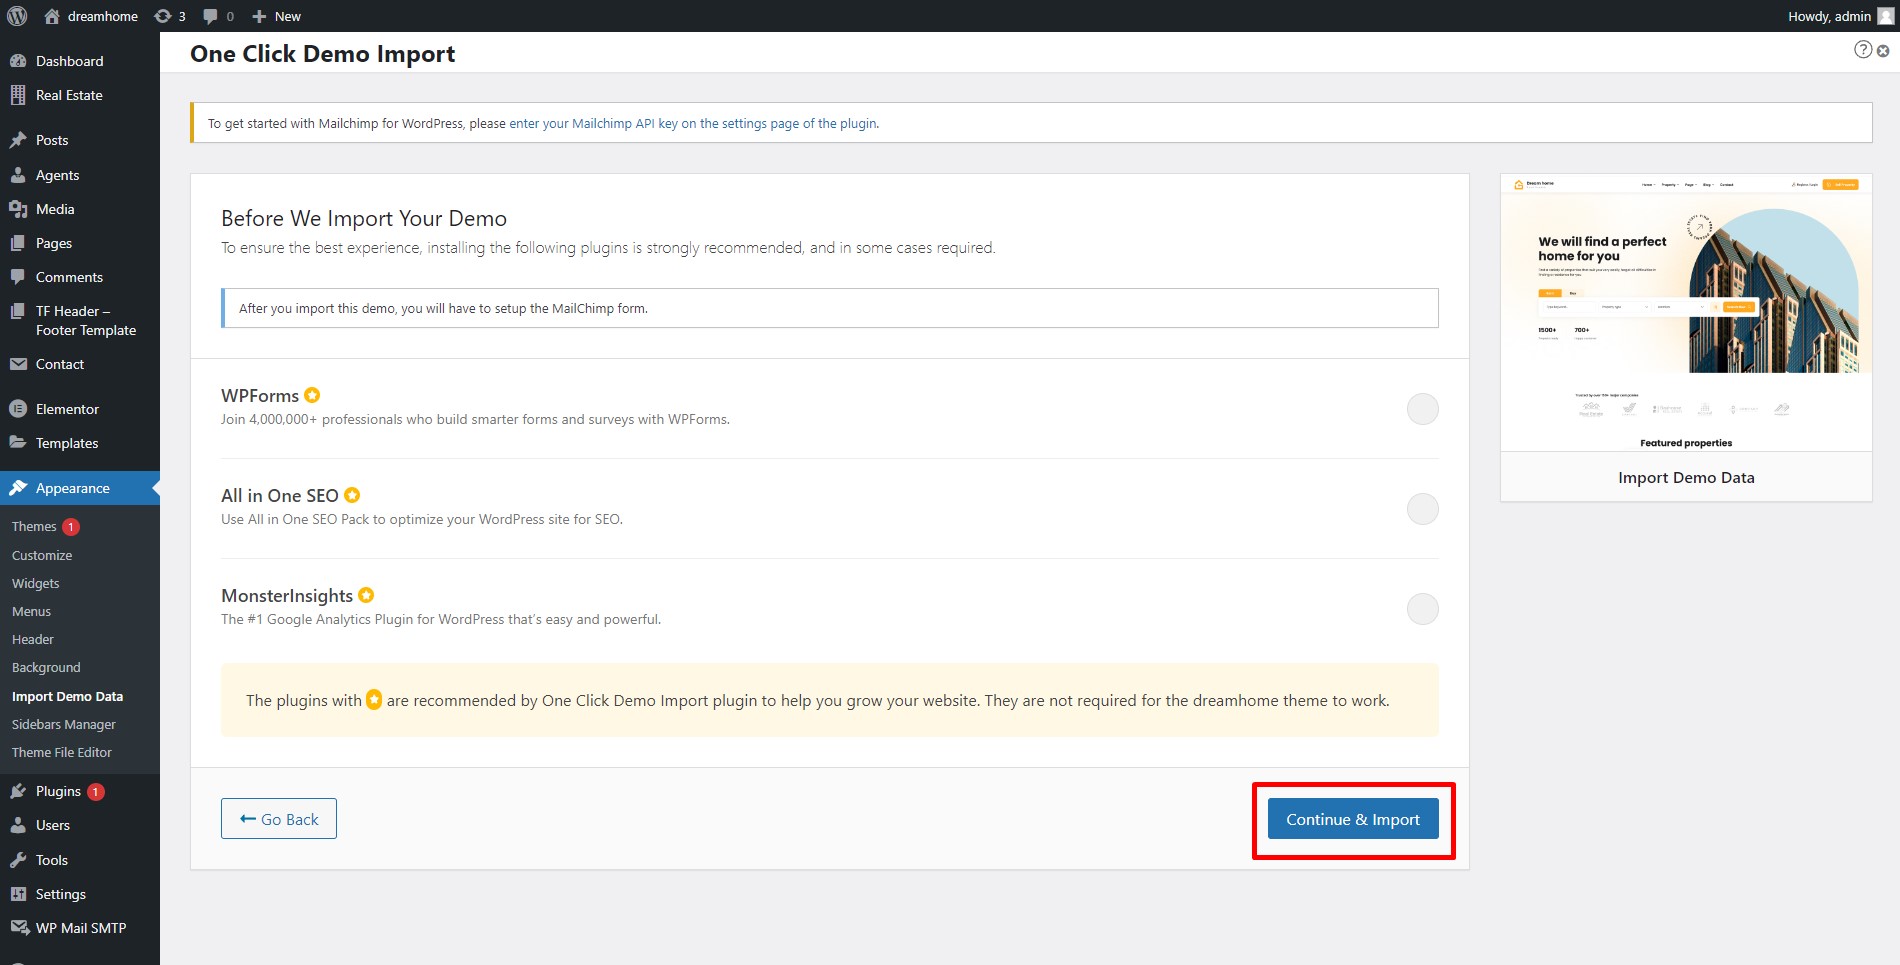
Task: Click the Agents person icon
Action: tap(18, 175)
